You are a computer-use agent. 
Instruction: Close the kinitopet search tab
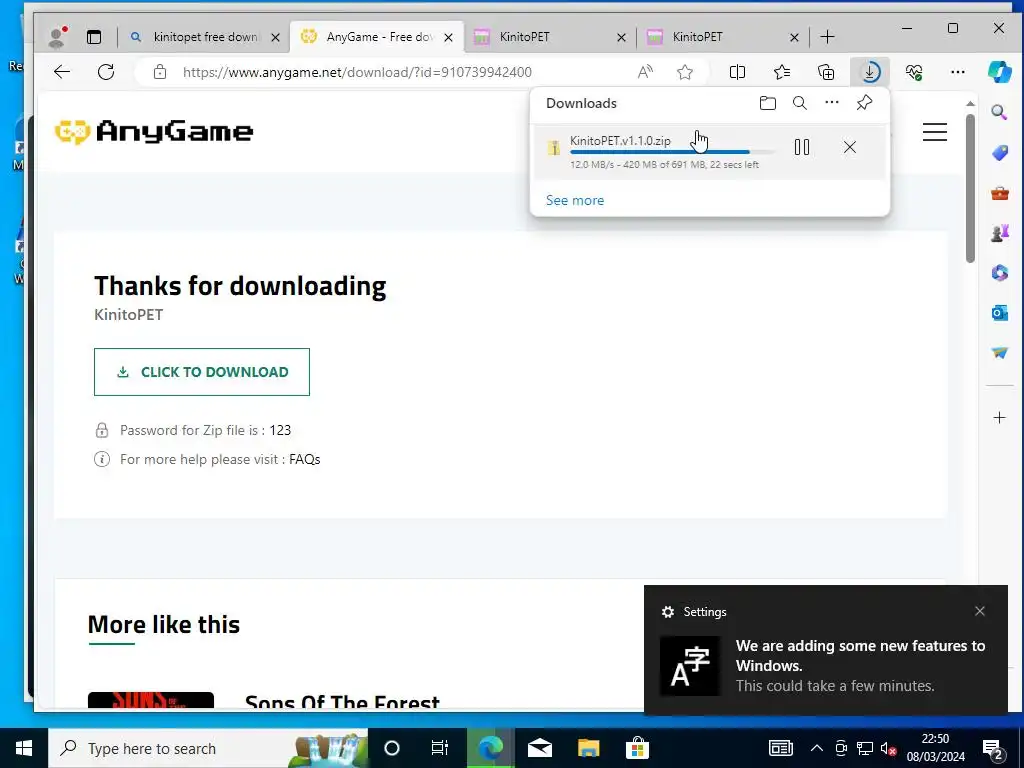276,37
